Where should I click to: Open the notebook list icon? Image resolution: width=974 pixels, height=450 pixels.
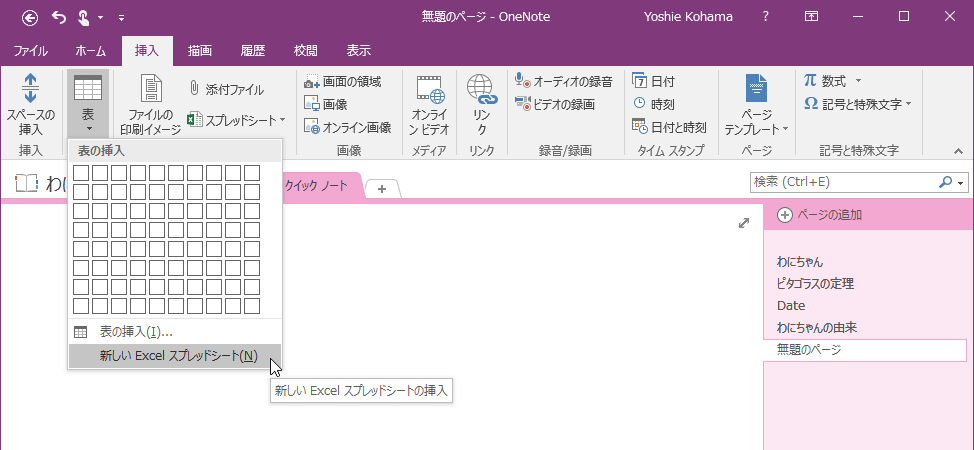pyautogui.click(x=27, y=183)
